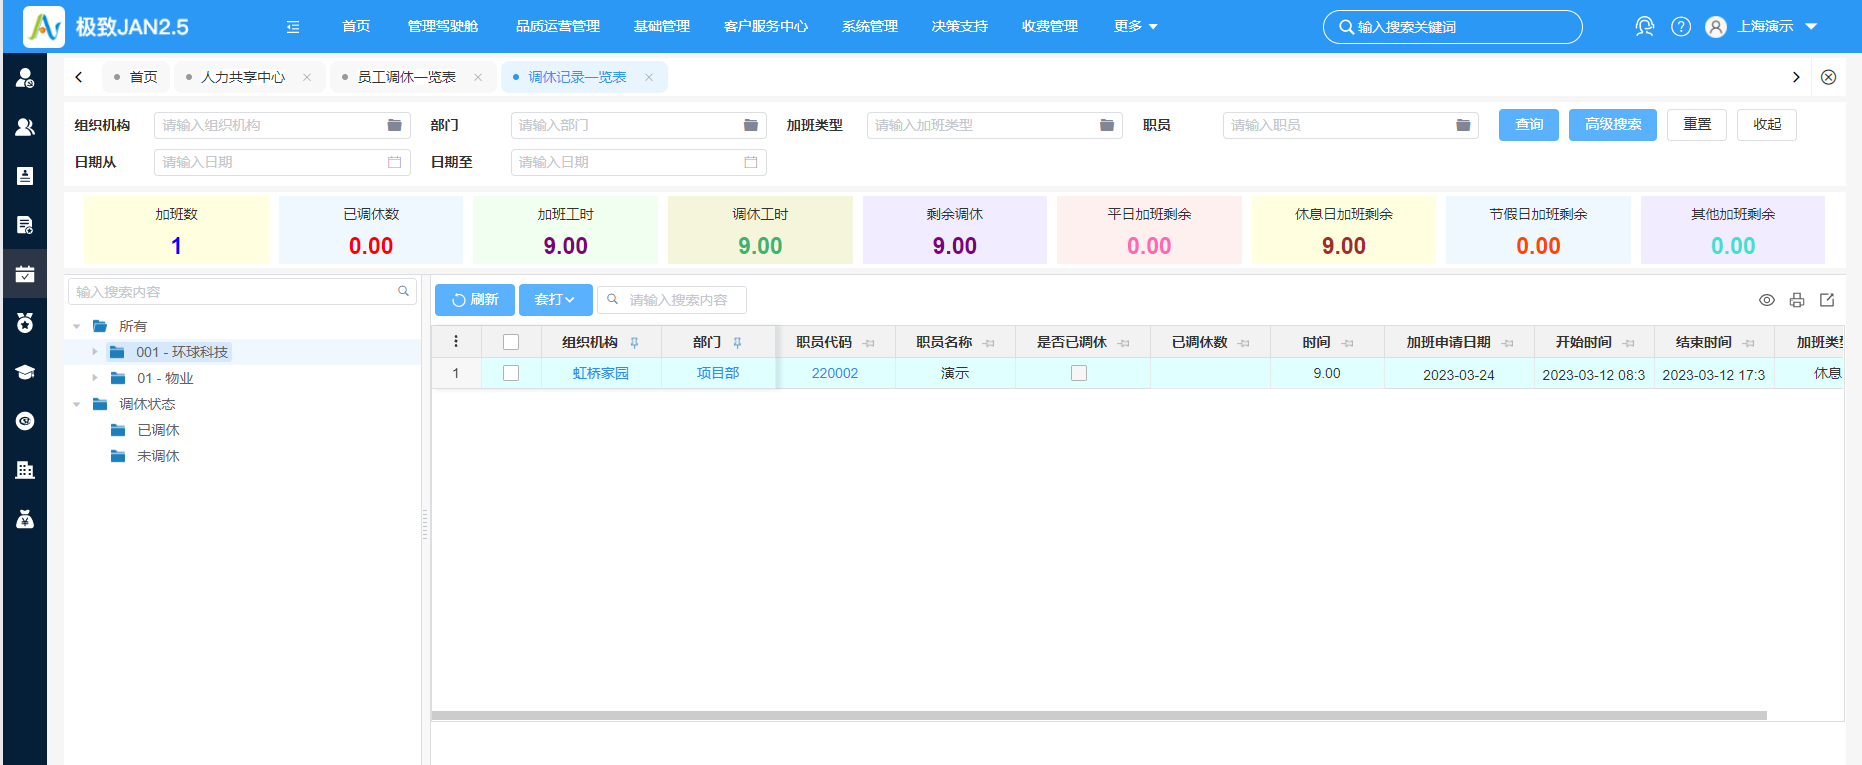Toggle the 是否已调休 checkbox in row 1

click(1079, 373)
